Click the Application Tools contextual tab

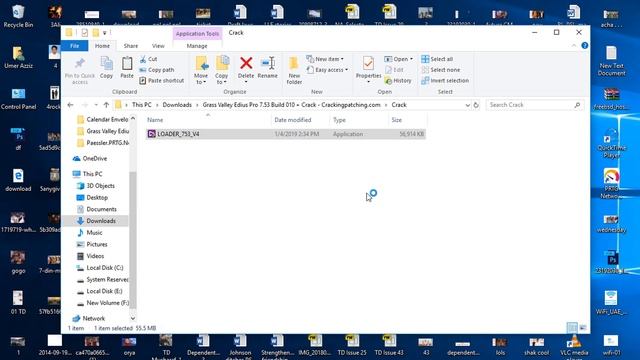tap(197, 33)
